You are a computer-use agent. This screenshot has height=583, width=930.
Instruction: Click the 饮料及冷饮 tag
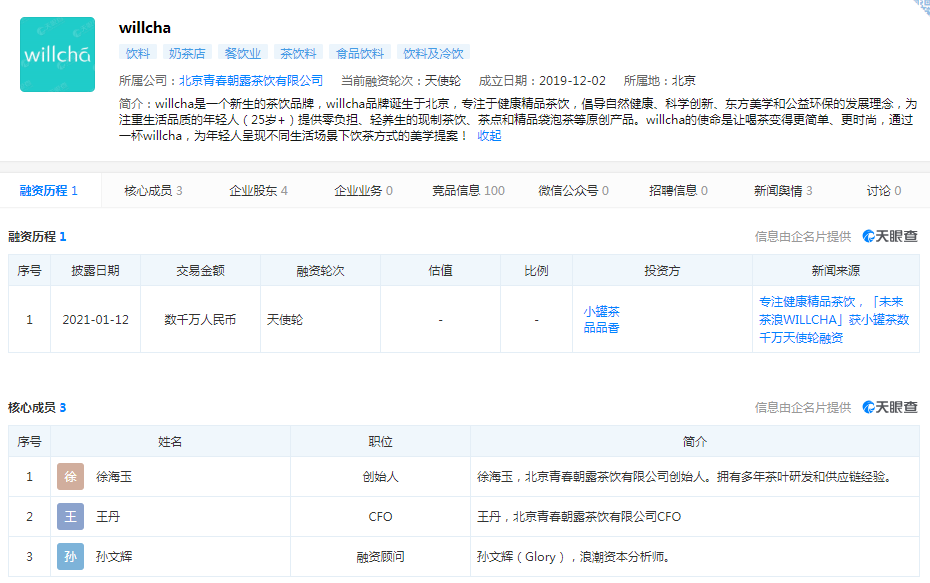(x=434, y=53)
